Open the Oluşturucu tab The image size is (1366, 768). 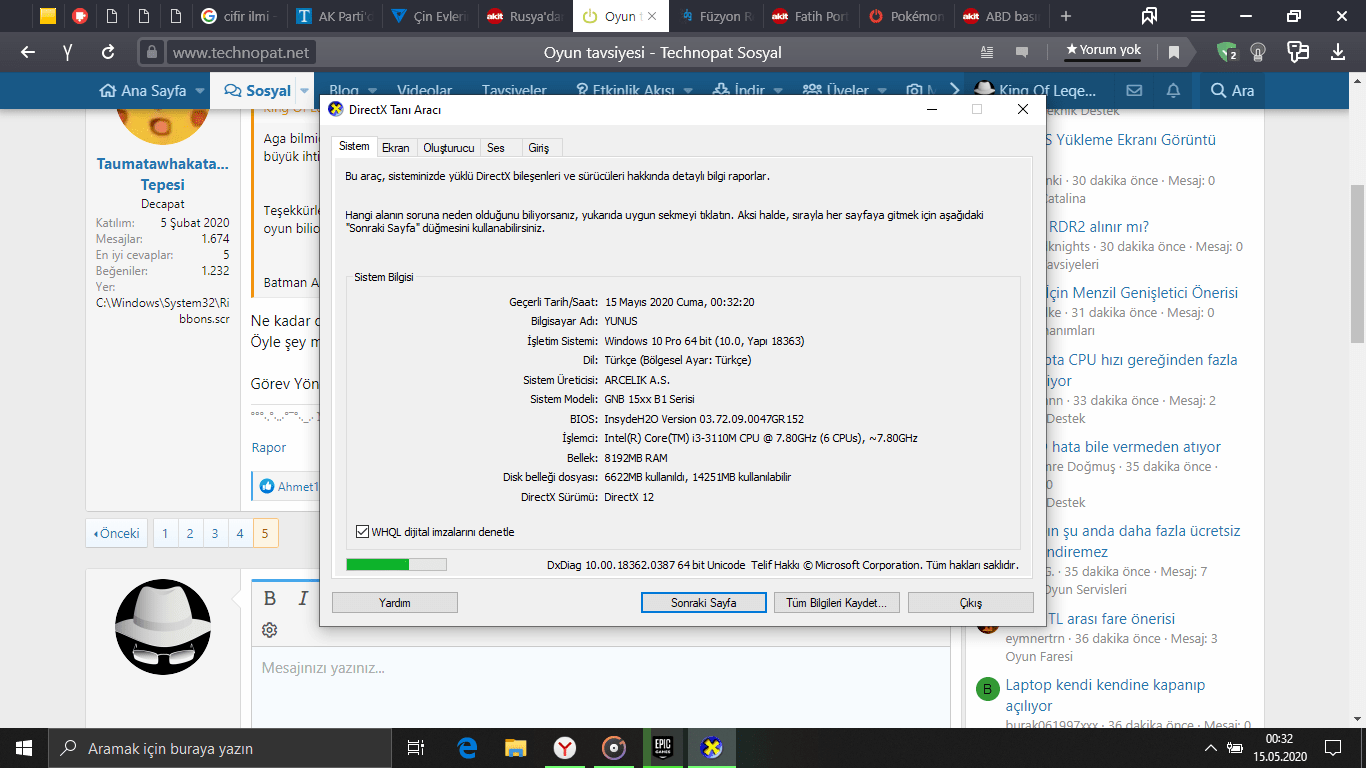coord(448,148)
